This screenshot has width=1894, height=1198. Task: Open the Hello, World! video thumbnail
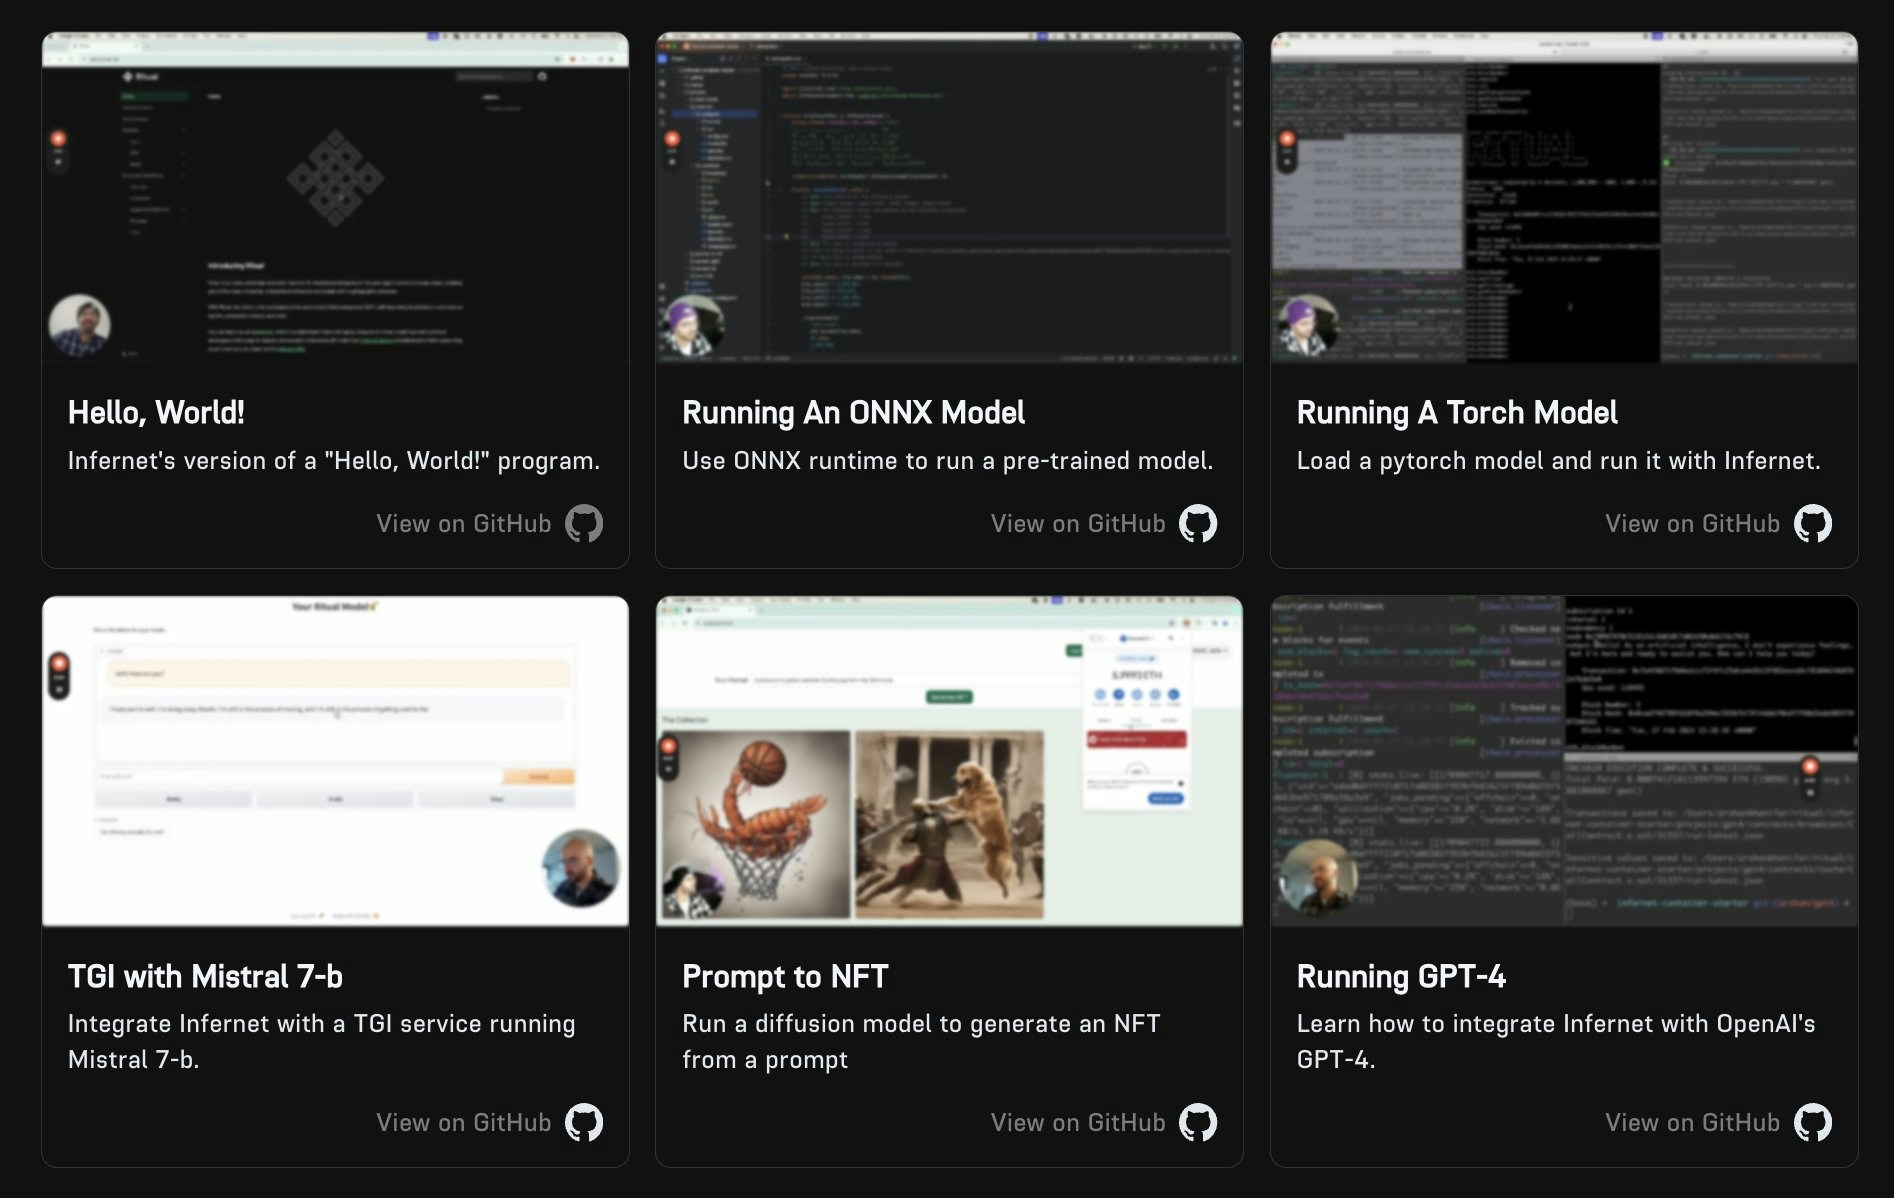pyautogui.click(x=335, y=197)
